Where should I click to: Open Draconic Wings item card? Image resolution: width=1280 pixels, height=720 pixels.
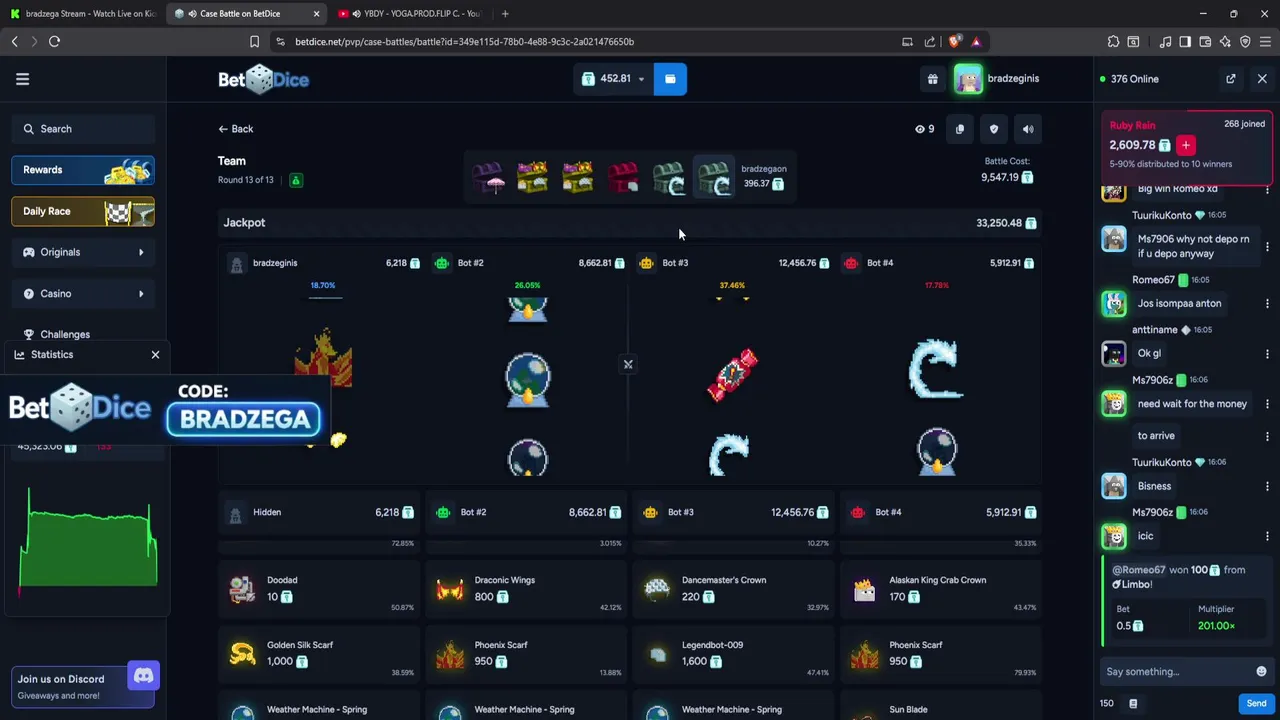pyautogui.click(x=525, y=589)
